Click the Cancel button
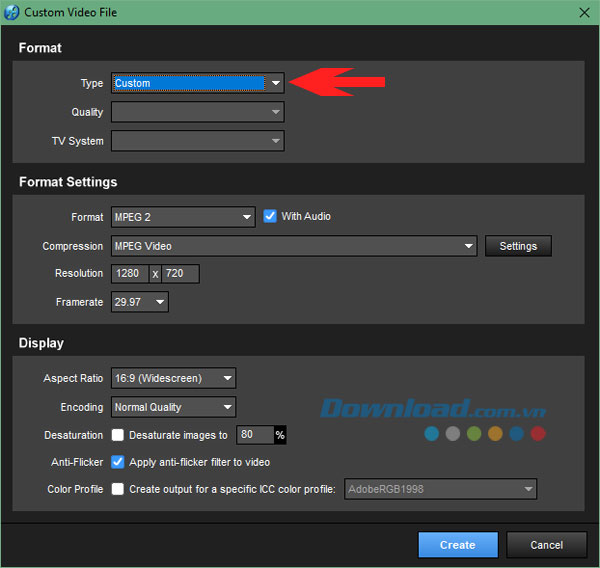The image size is (600, 568). coord(546,545)
